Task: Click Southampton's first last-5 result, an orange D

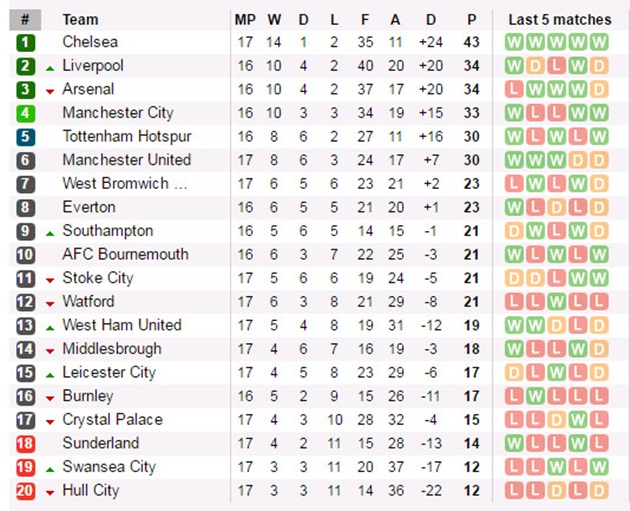Action: pyautogui.click(x=514, y=231)
